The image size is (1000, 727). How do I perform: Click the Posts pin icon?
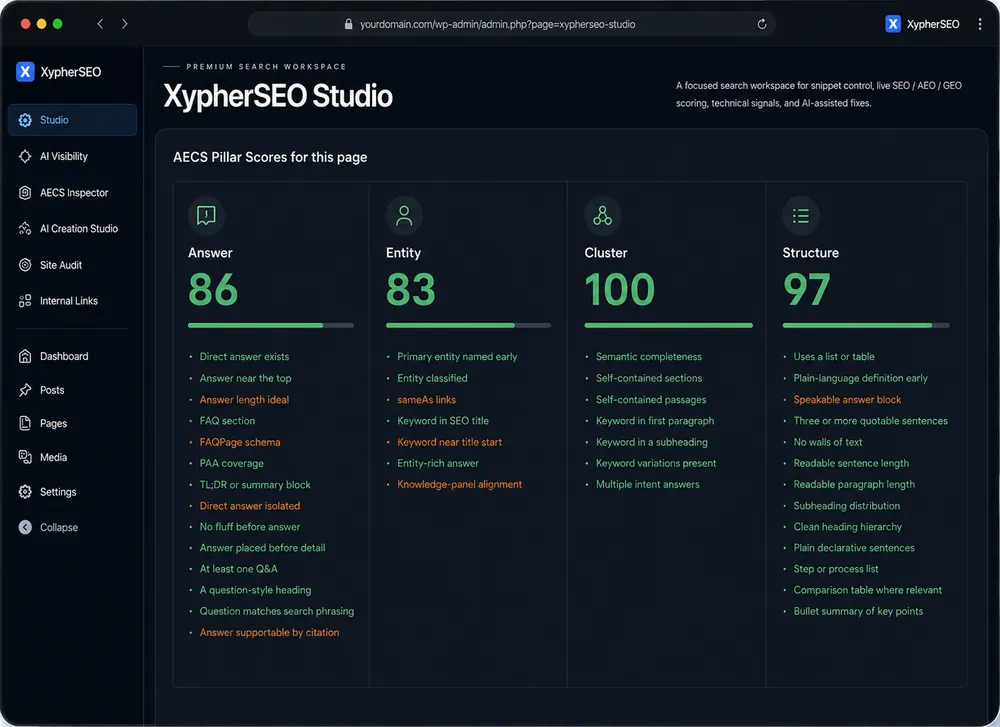tap(25, 390)
